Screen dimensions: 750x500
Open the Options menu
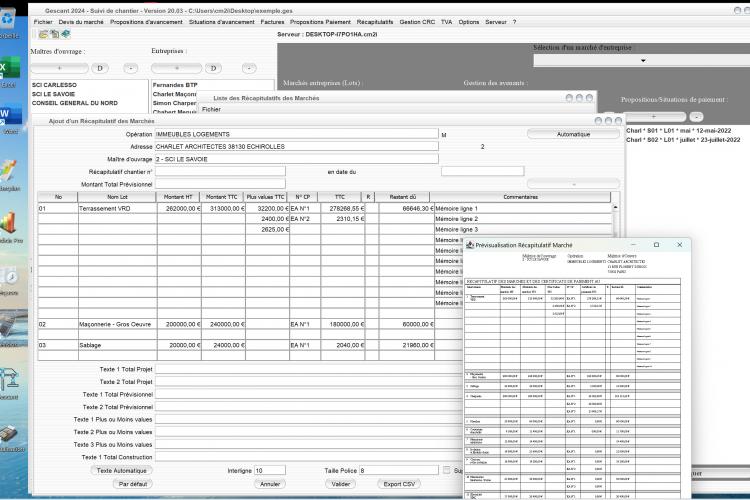(468, 22)
